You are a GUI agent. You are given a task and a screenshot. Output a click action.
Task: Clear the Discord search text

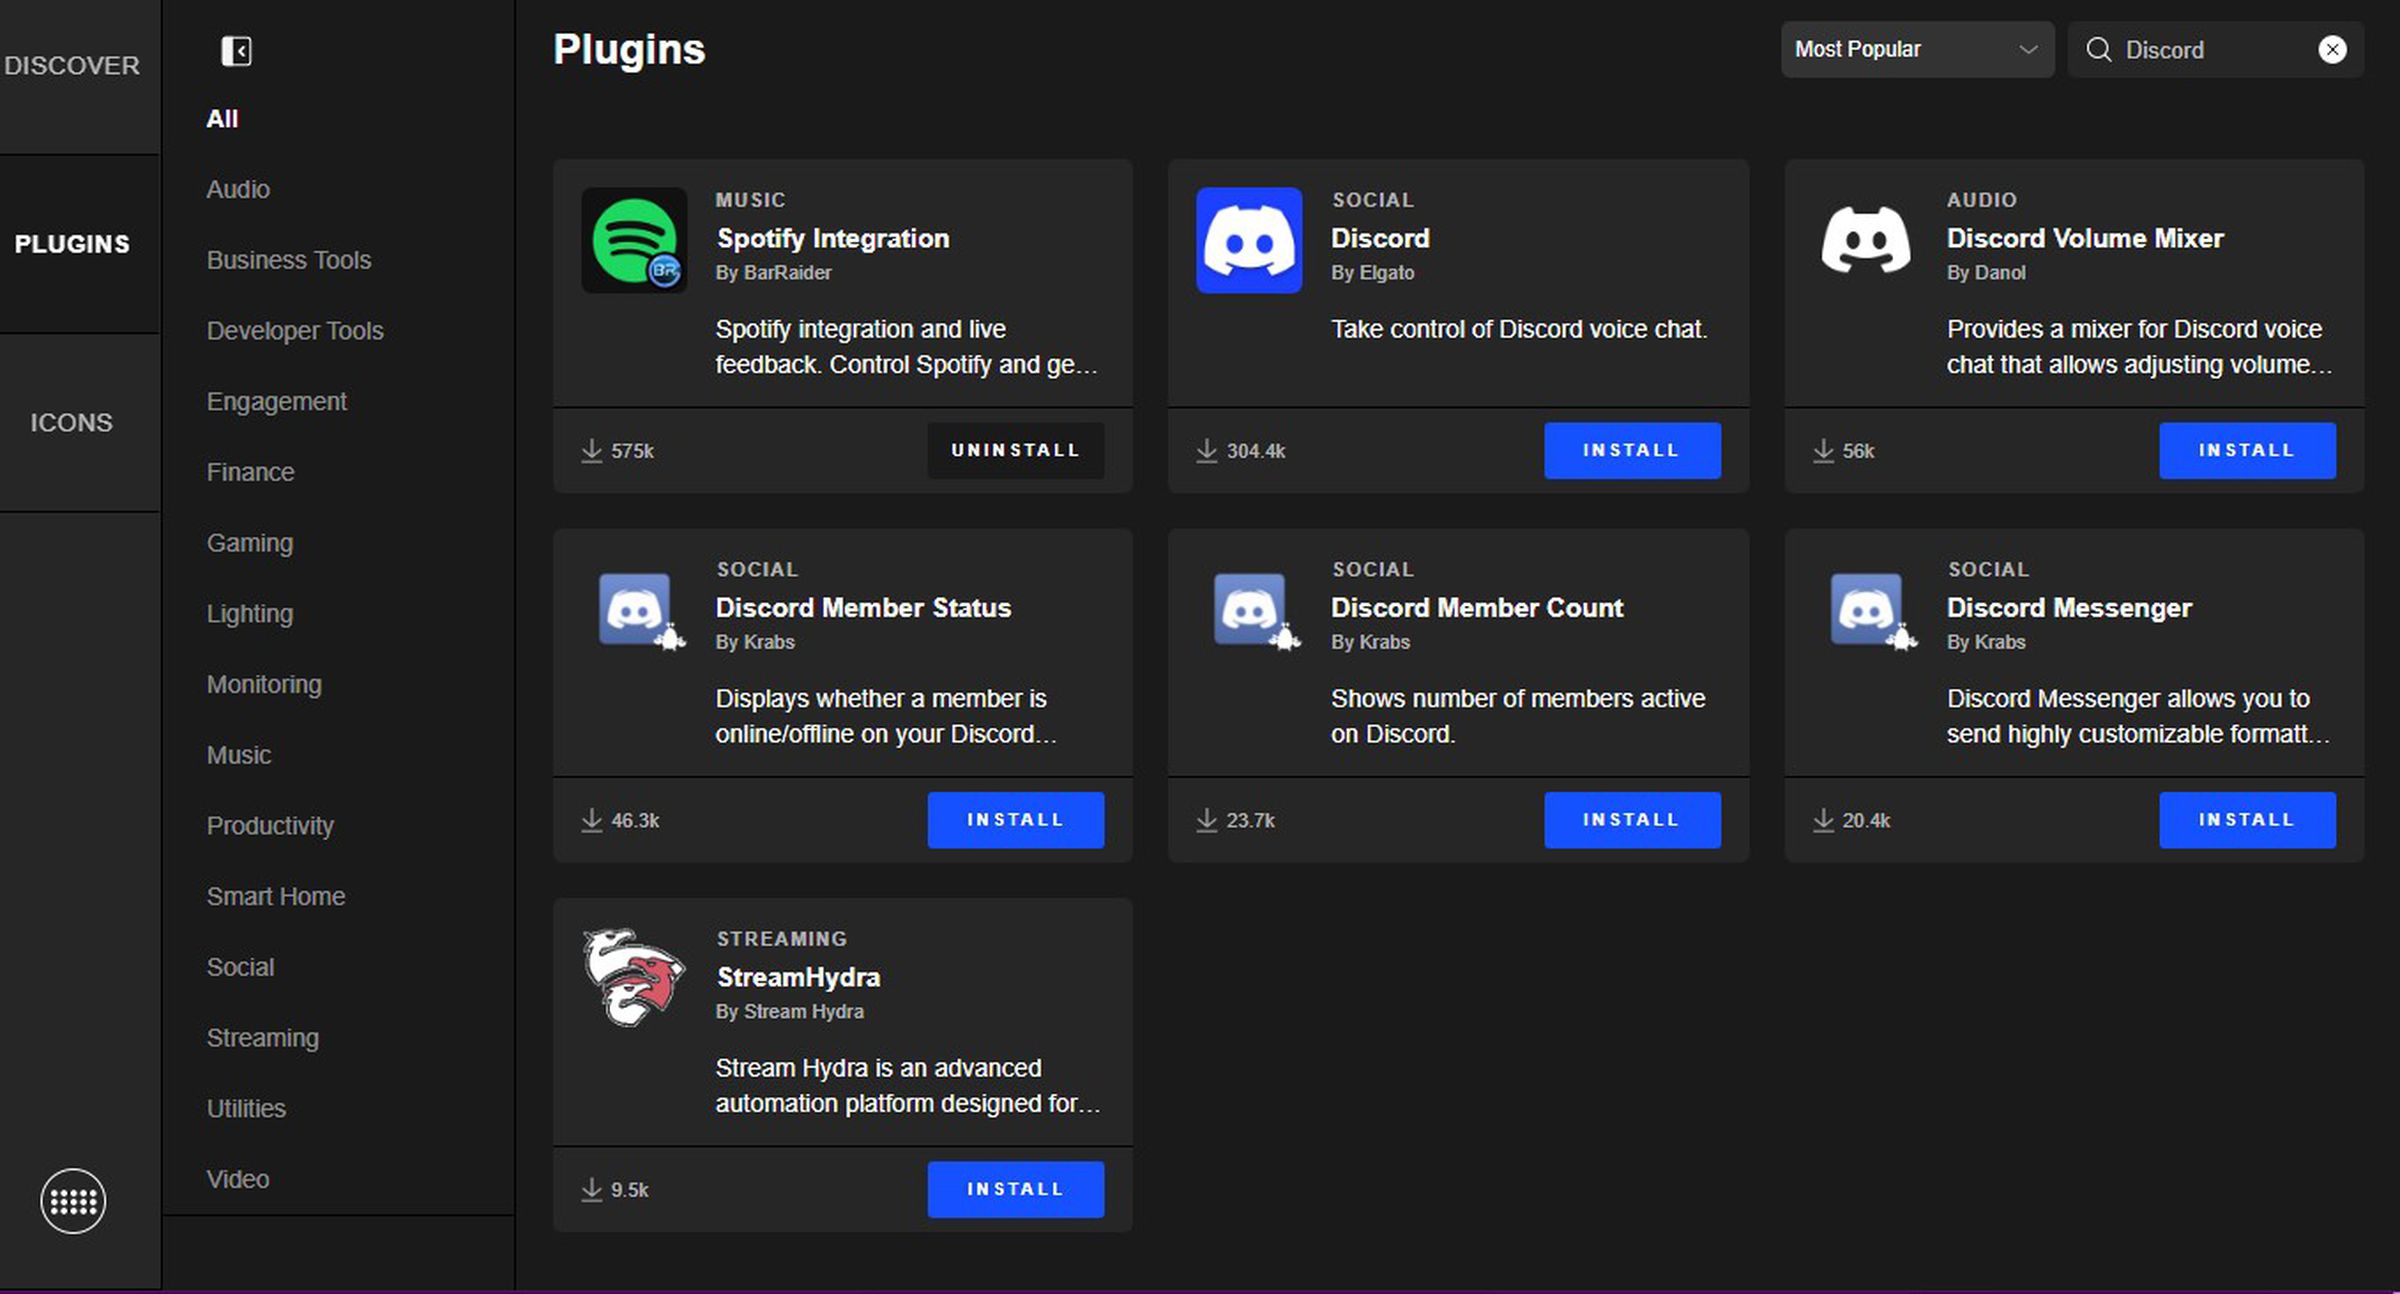[x=2332, y=50]
